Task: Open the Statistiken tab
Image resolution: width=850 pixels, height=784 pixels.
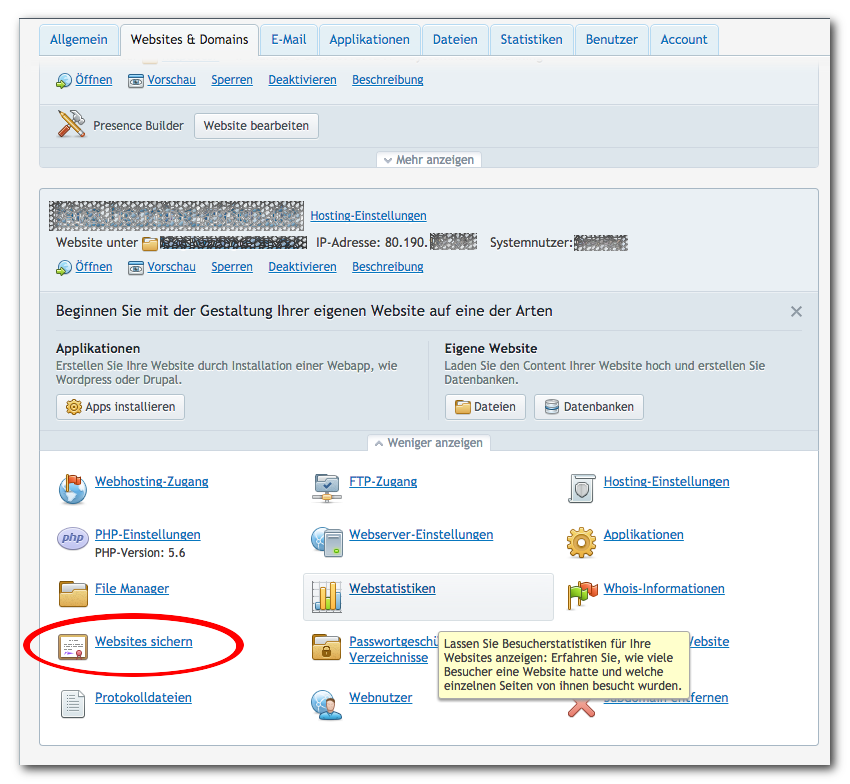Action: [x=531, y=40]
